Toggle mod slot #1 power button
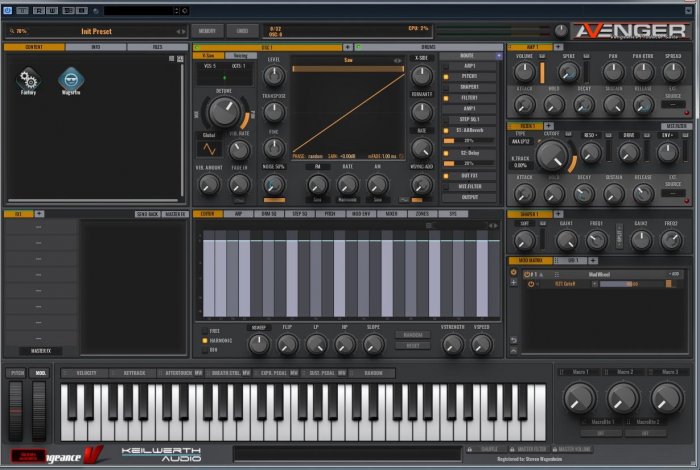Viewport: 700px width, 470px height. pyautogui.click(x=527, y=275)
